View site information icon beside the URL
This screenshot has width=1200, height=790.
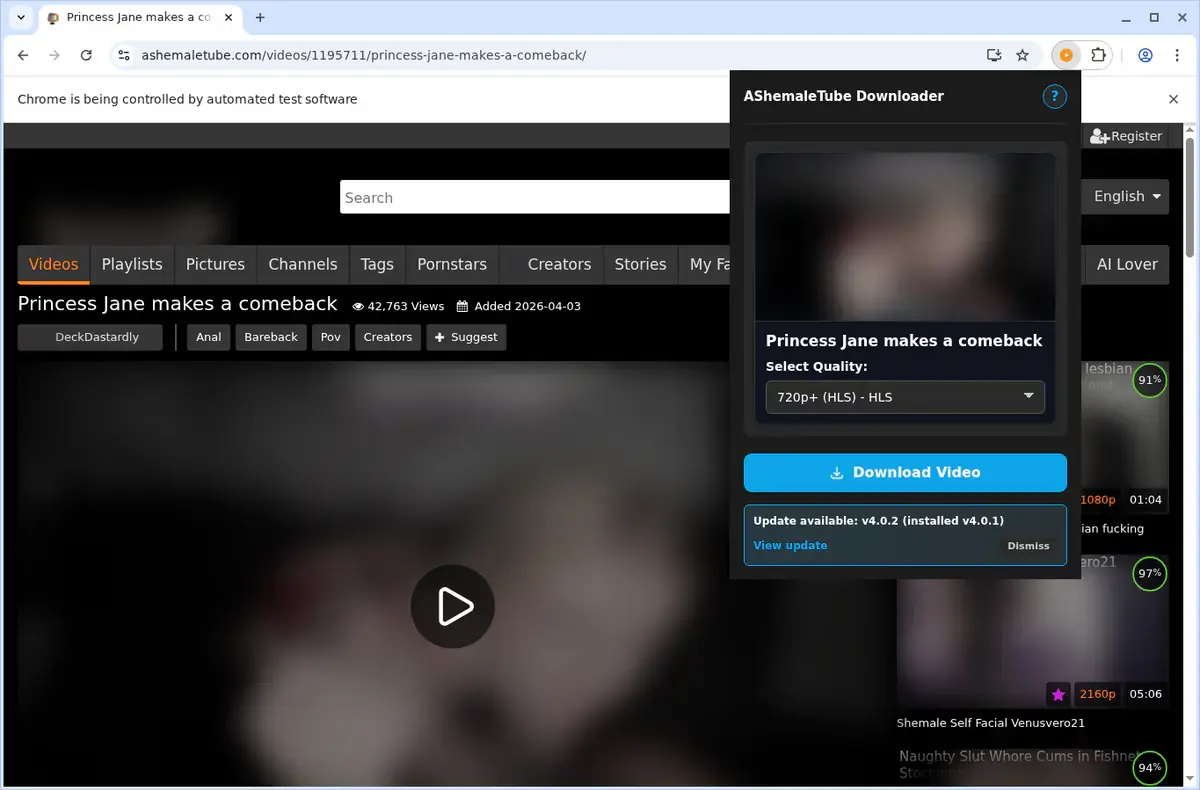coord(123,55)
